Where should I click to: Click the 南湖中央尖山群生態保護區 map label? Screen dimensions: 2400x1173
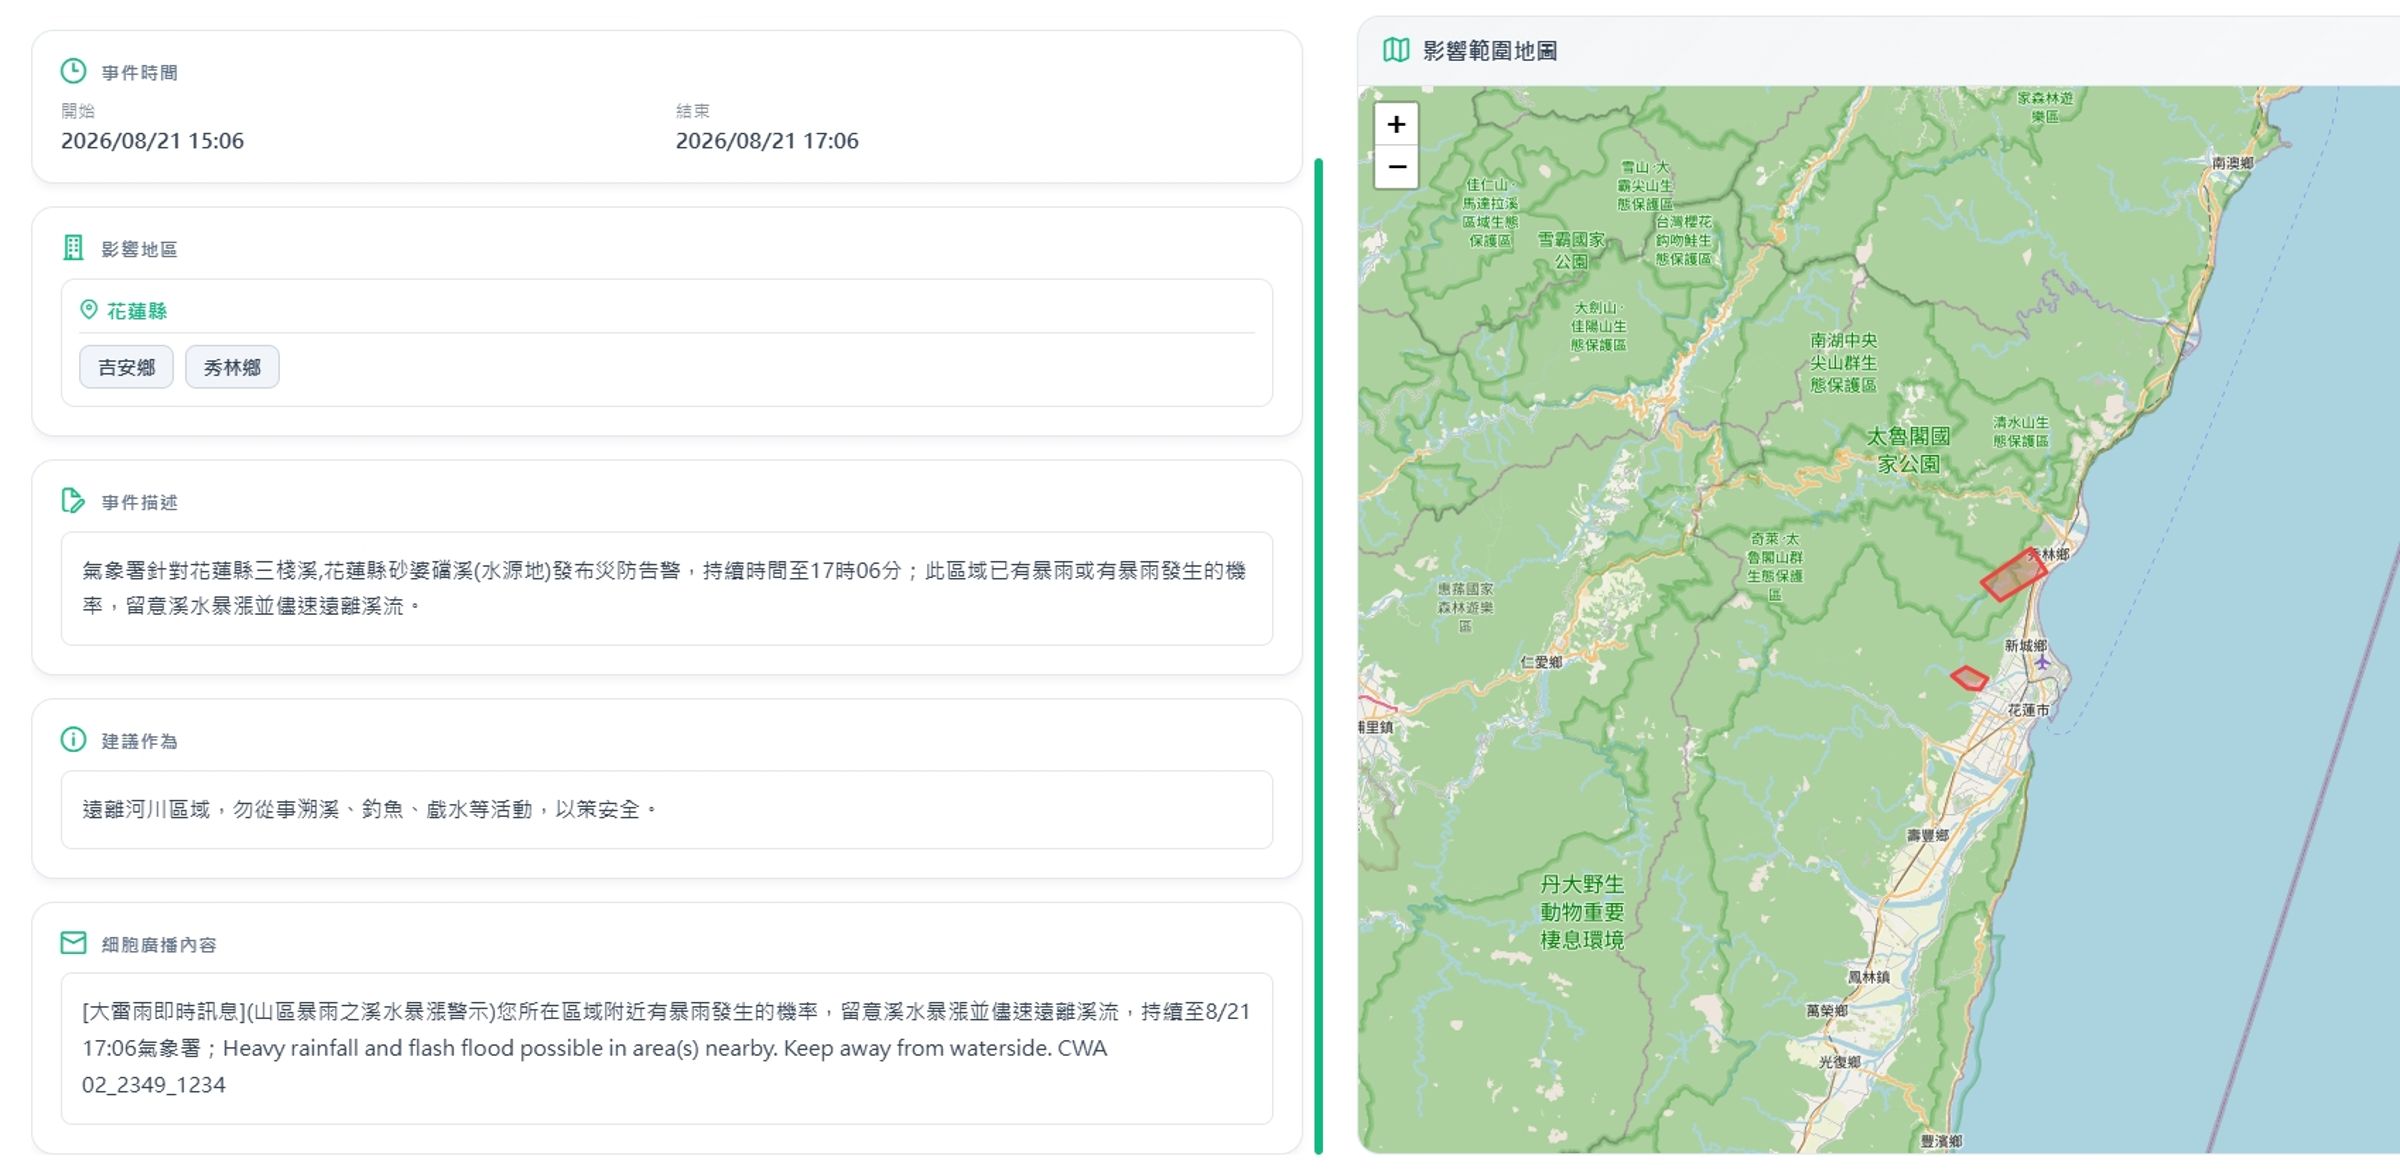coord(1843,363)
